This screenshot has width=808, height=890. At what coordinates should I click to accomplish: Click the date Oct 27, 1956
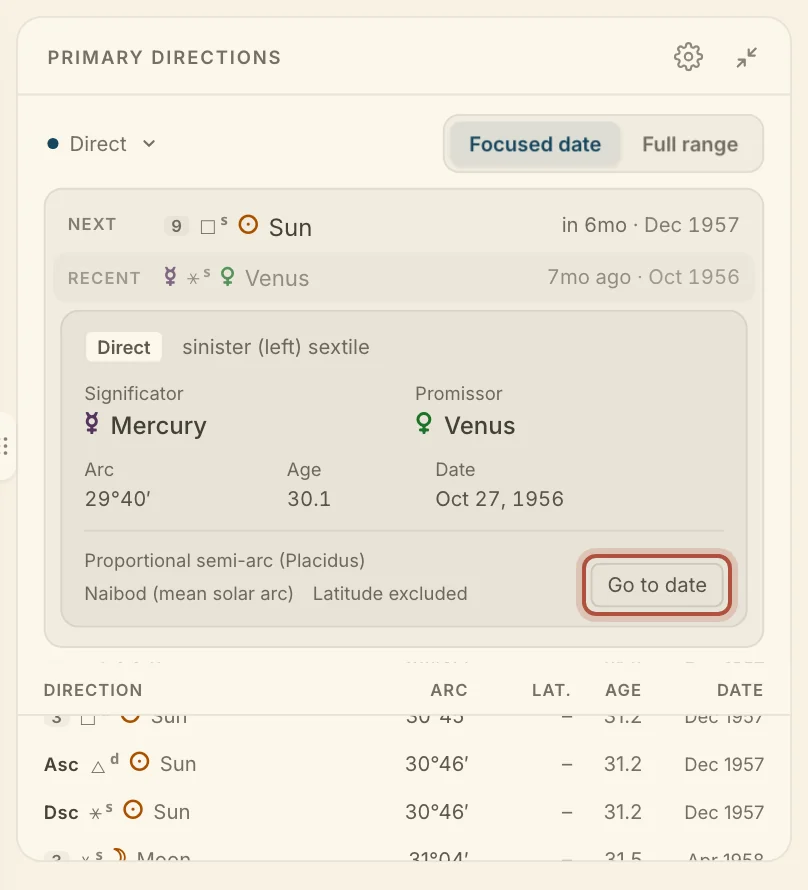(499, 499)
